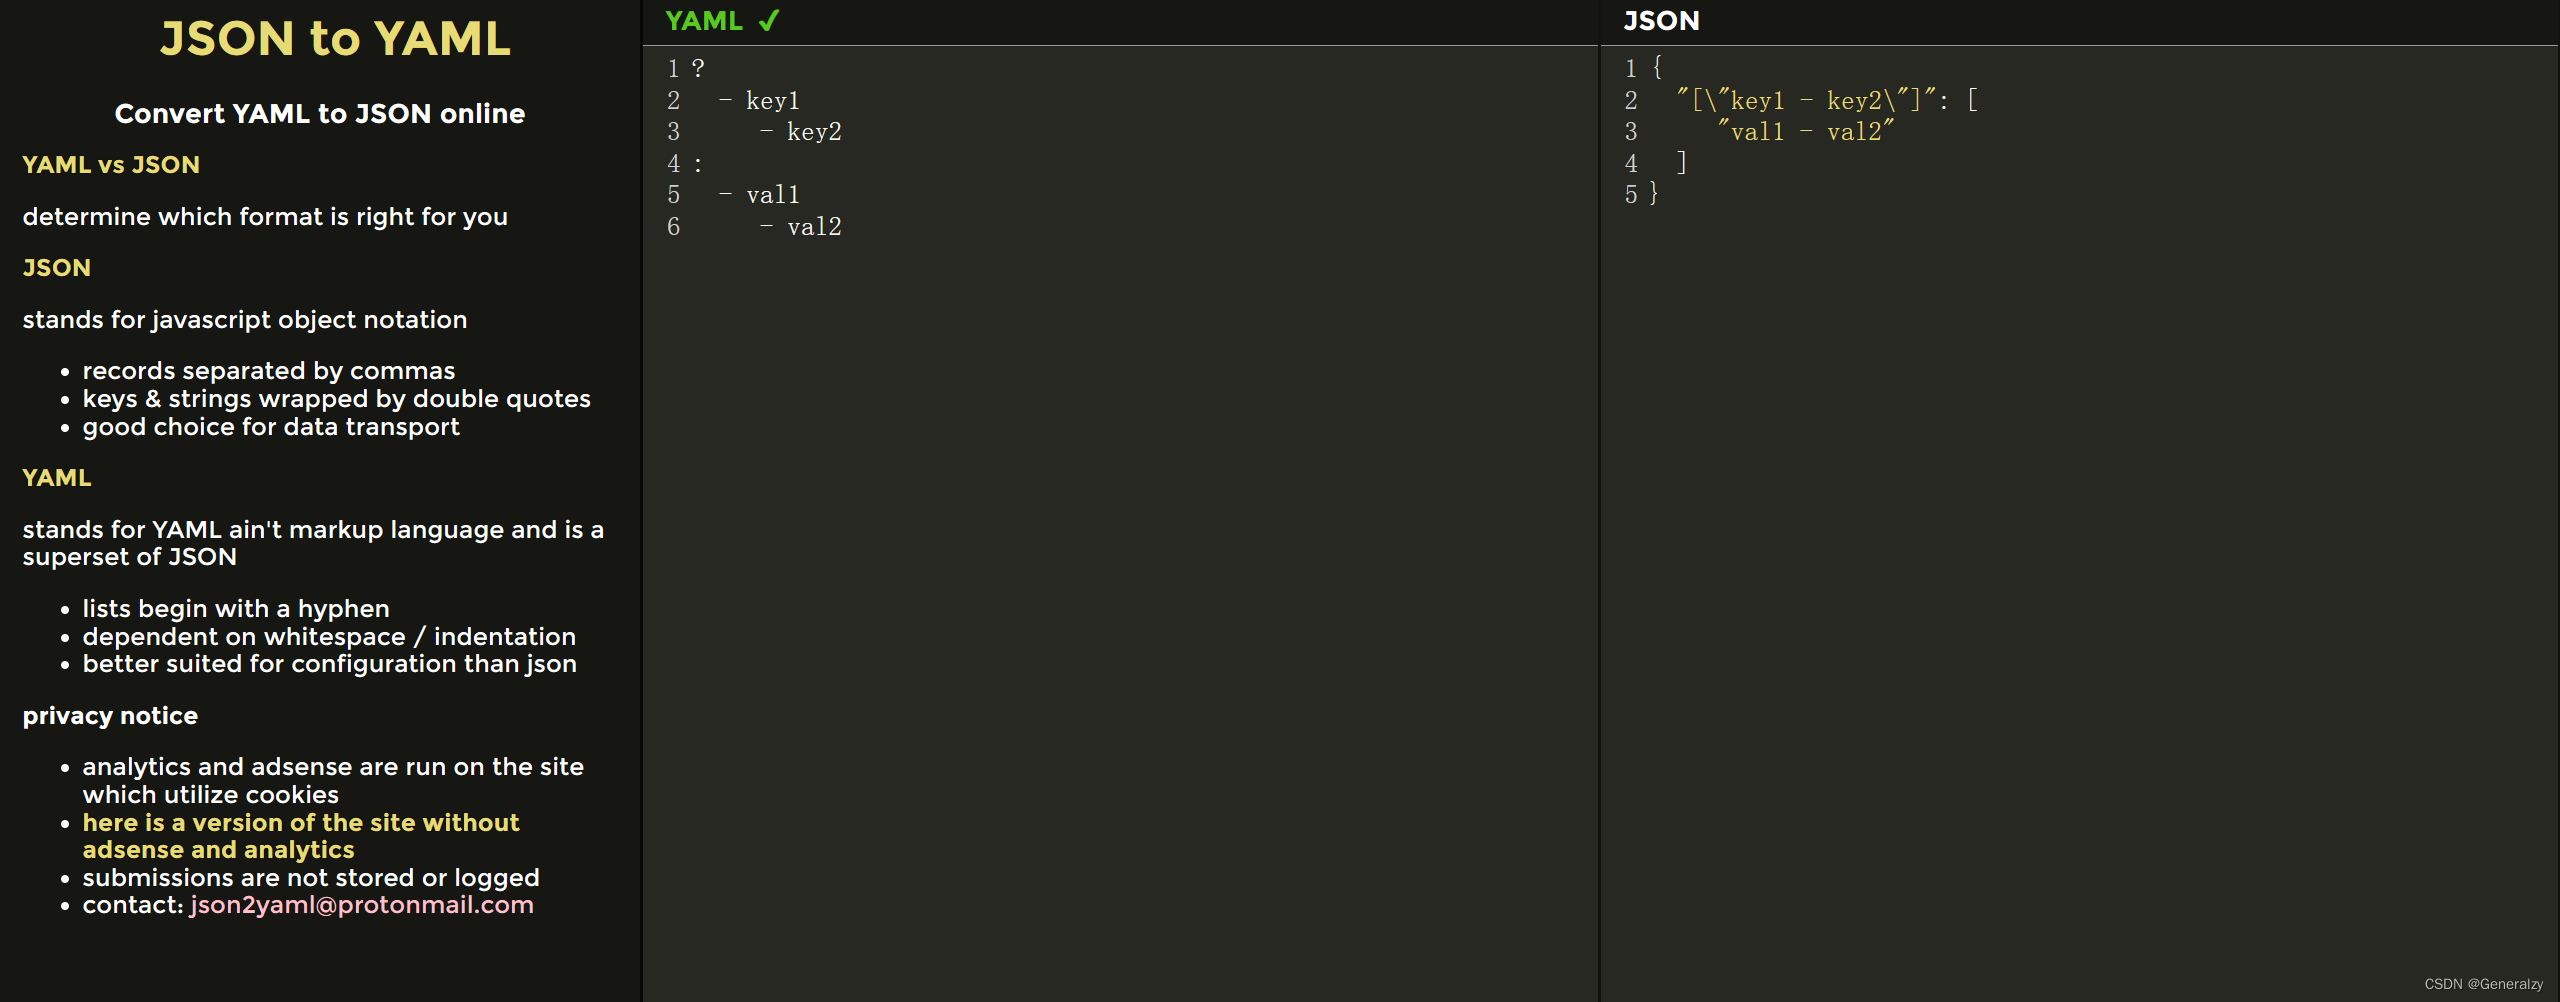The height and width of the screenshot is (1002, 2560).
Task: Click the privacy notice heading
Action: 110,716
